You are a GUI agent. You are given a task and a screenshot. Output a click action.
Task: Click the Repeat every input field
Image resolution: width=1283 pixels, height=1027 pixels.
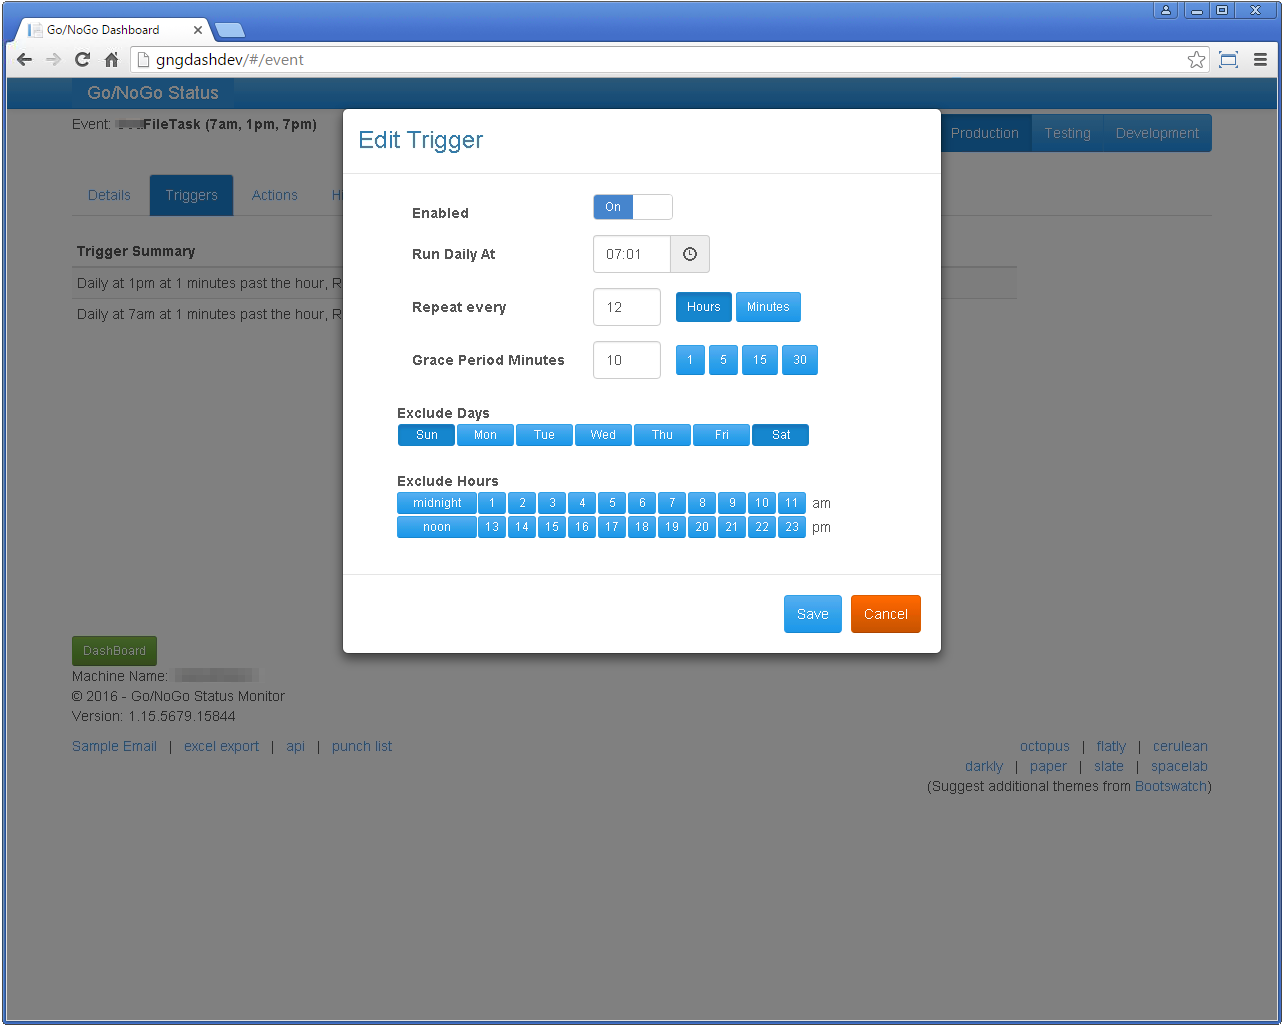tap(626, 307)
